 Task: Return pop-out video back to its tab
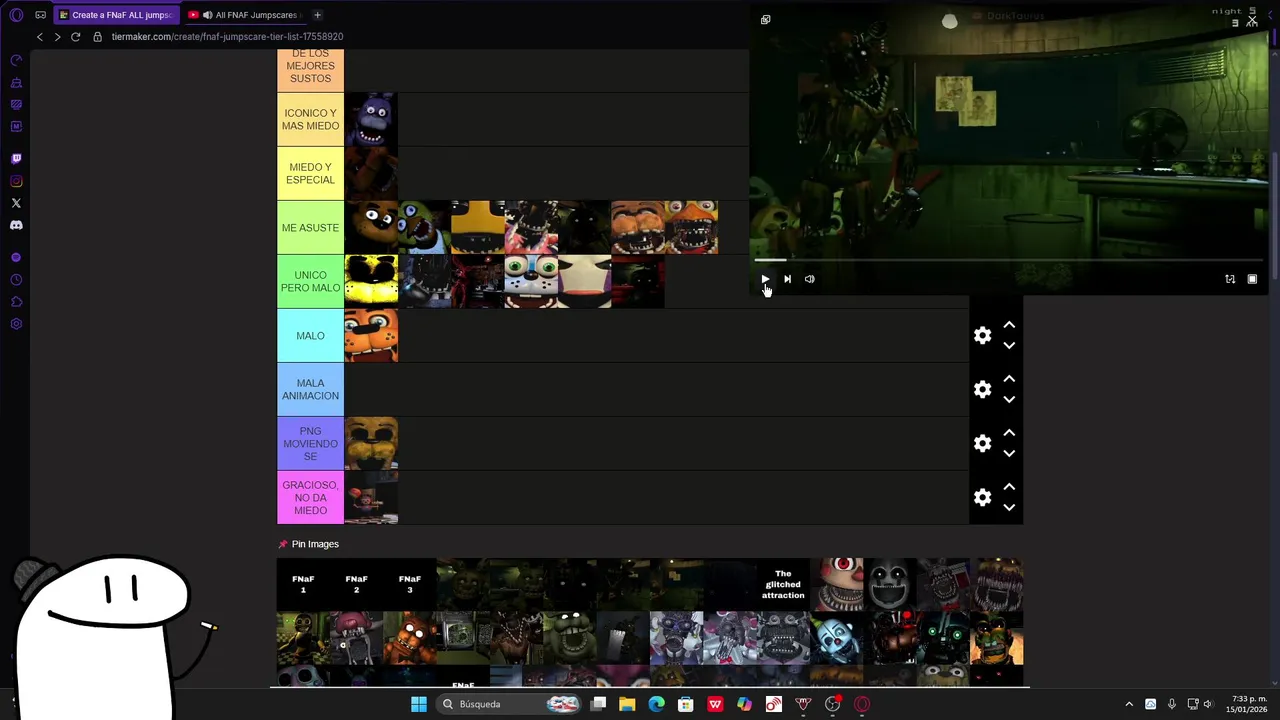coord(766,20)
